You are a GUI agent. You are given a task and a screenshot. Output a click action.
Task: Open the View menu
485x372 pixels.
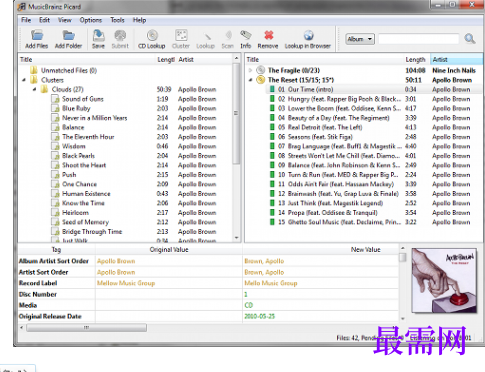65,20
